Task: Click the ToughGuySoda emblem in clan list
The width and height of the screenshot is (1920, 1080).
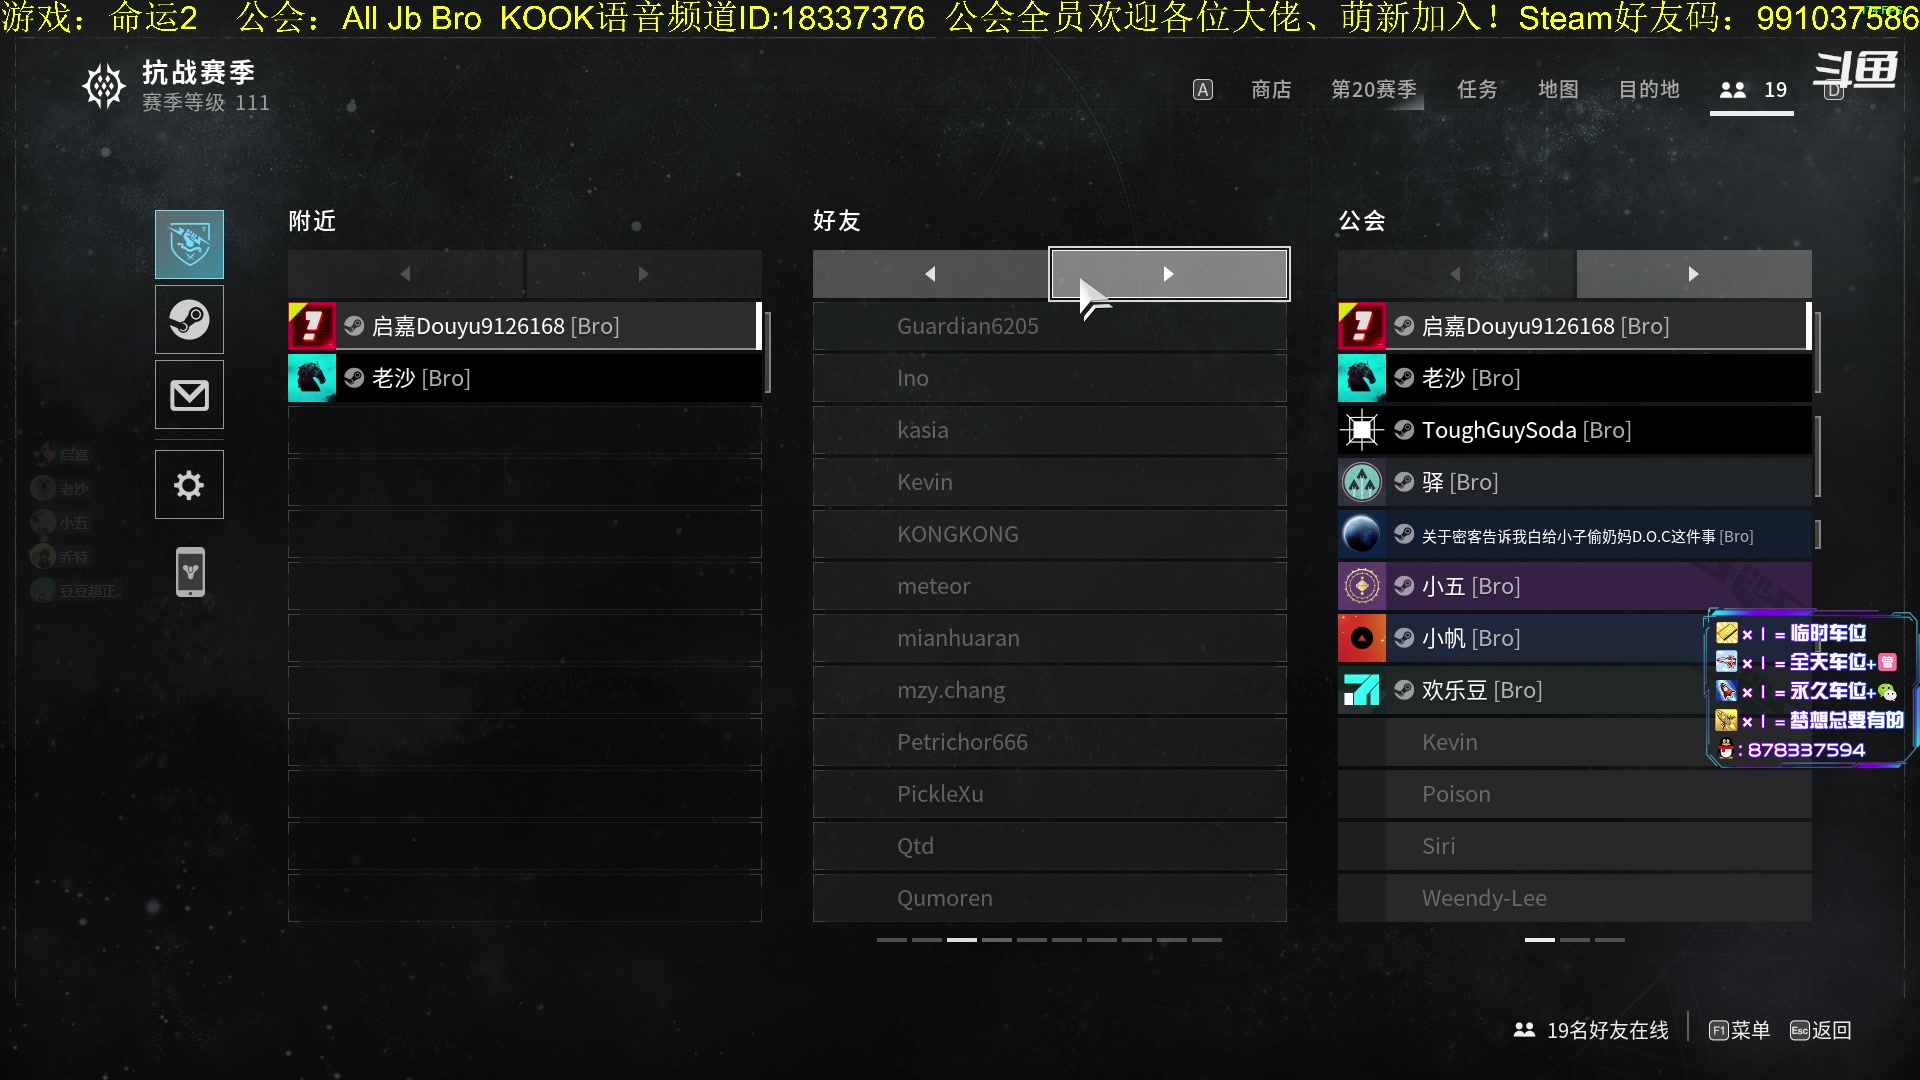Action: click(1362, 430)
